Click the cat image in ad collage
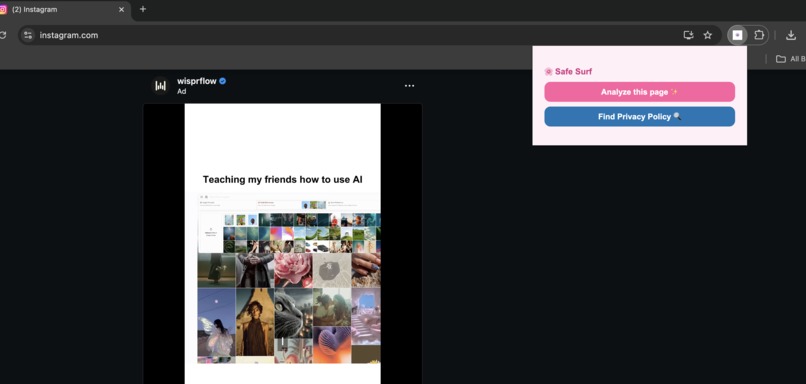Viewport: 806px width, 384px height. [293, 313]
